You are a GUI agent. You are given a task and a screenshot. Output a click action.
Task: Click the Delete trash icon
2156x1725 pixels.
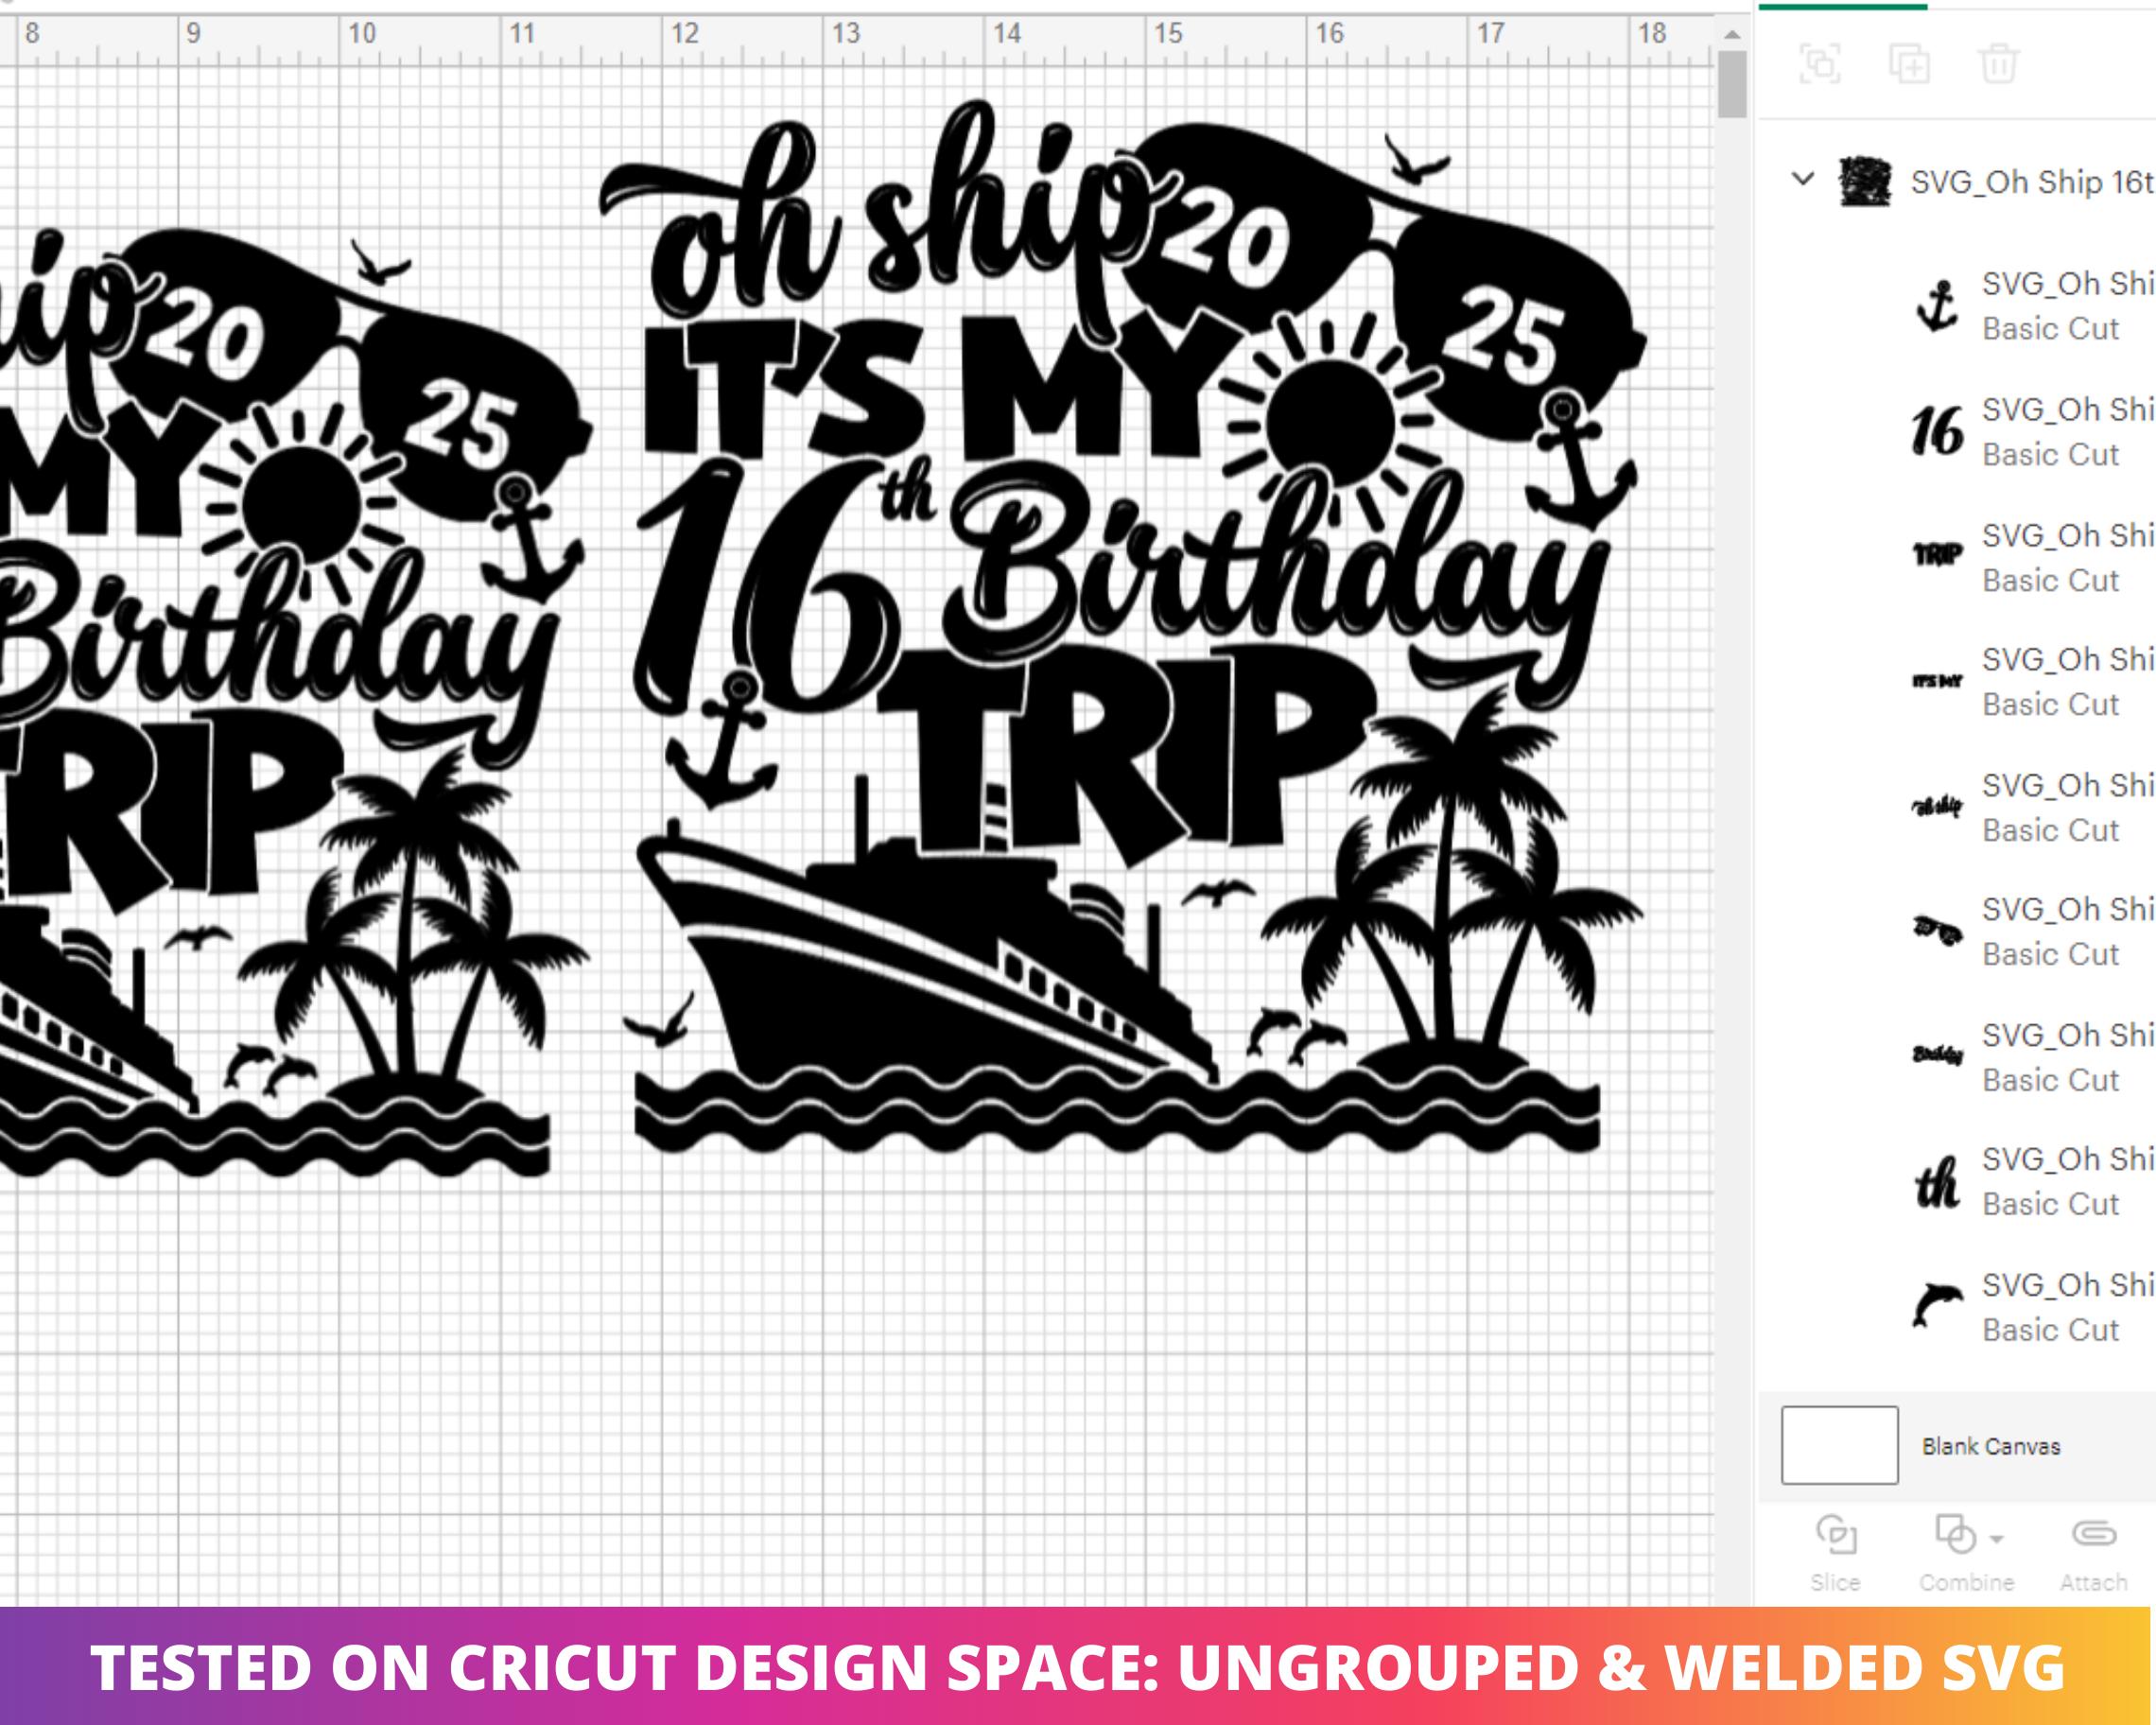1998,64
